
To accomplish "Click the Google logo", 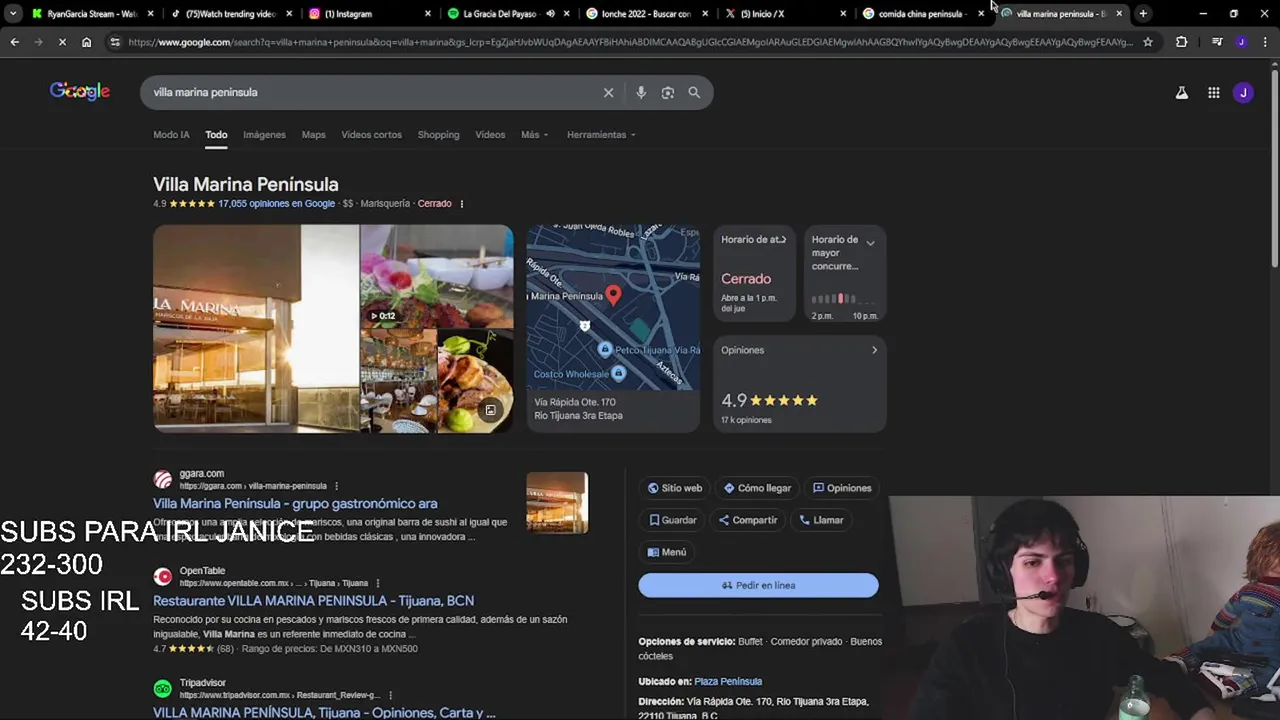I will coord(80,91).
